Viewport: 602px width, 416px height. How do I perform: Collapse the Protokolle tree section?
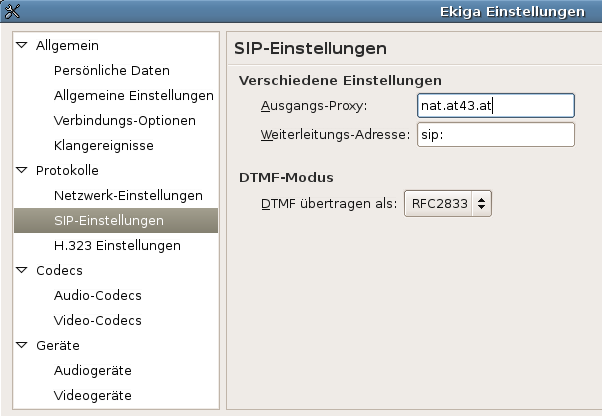point(22,170)
